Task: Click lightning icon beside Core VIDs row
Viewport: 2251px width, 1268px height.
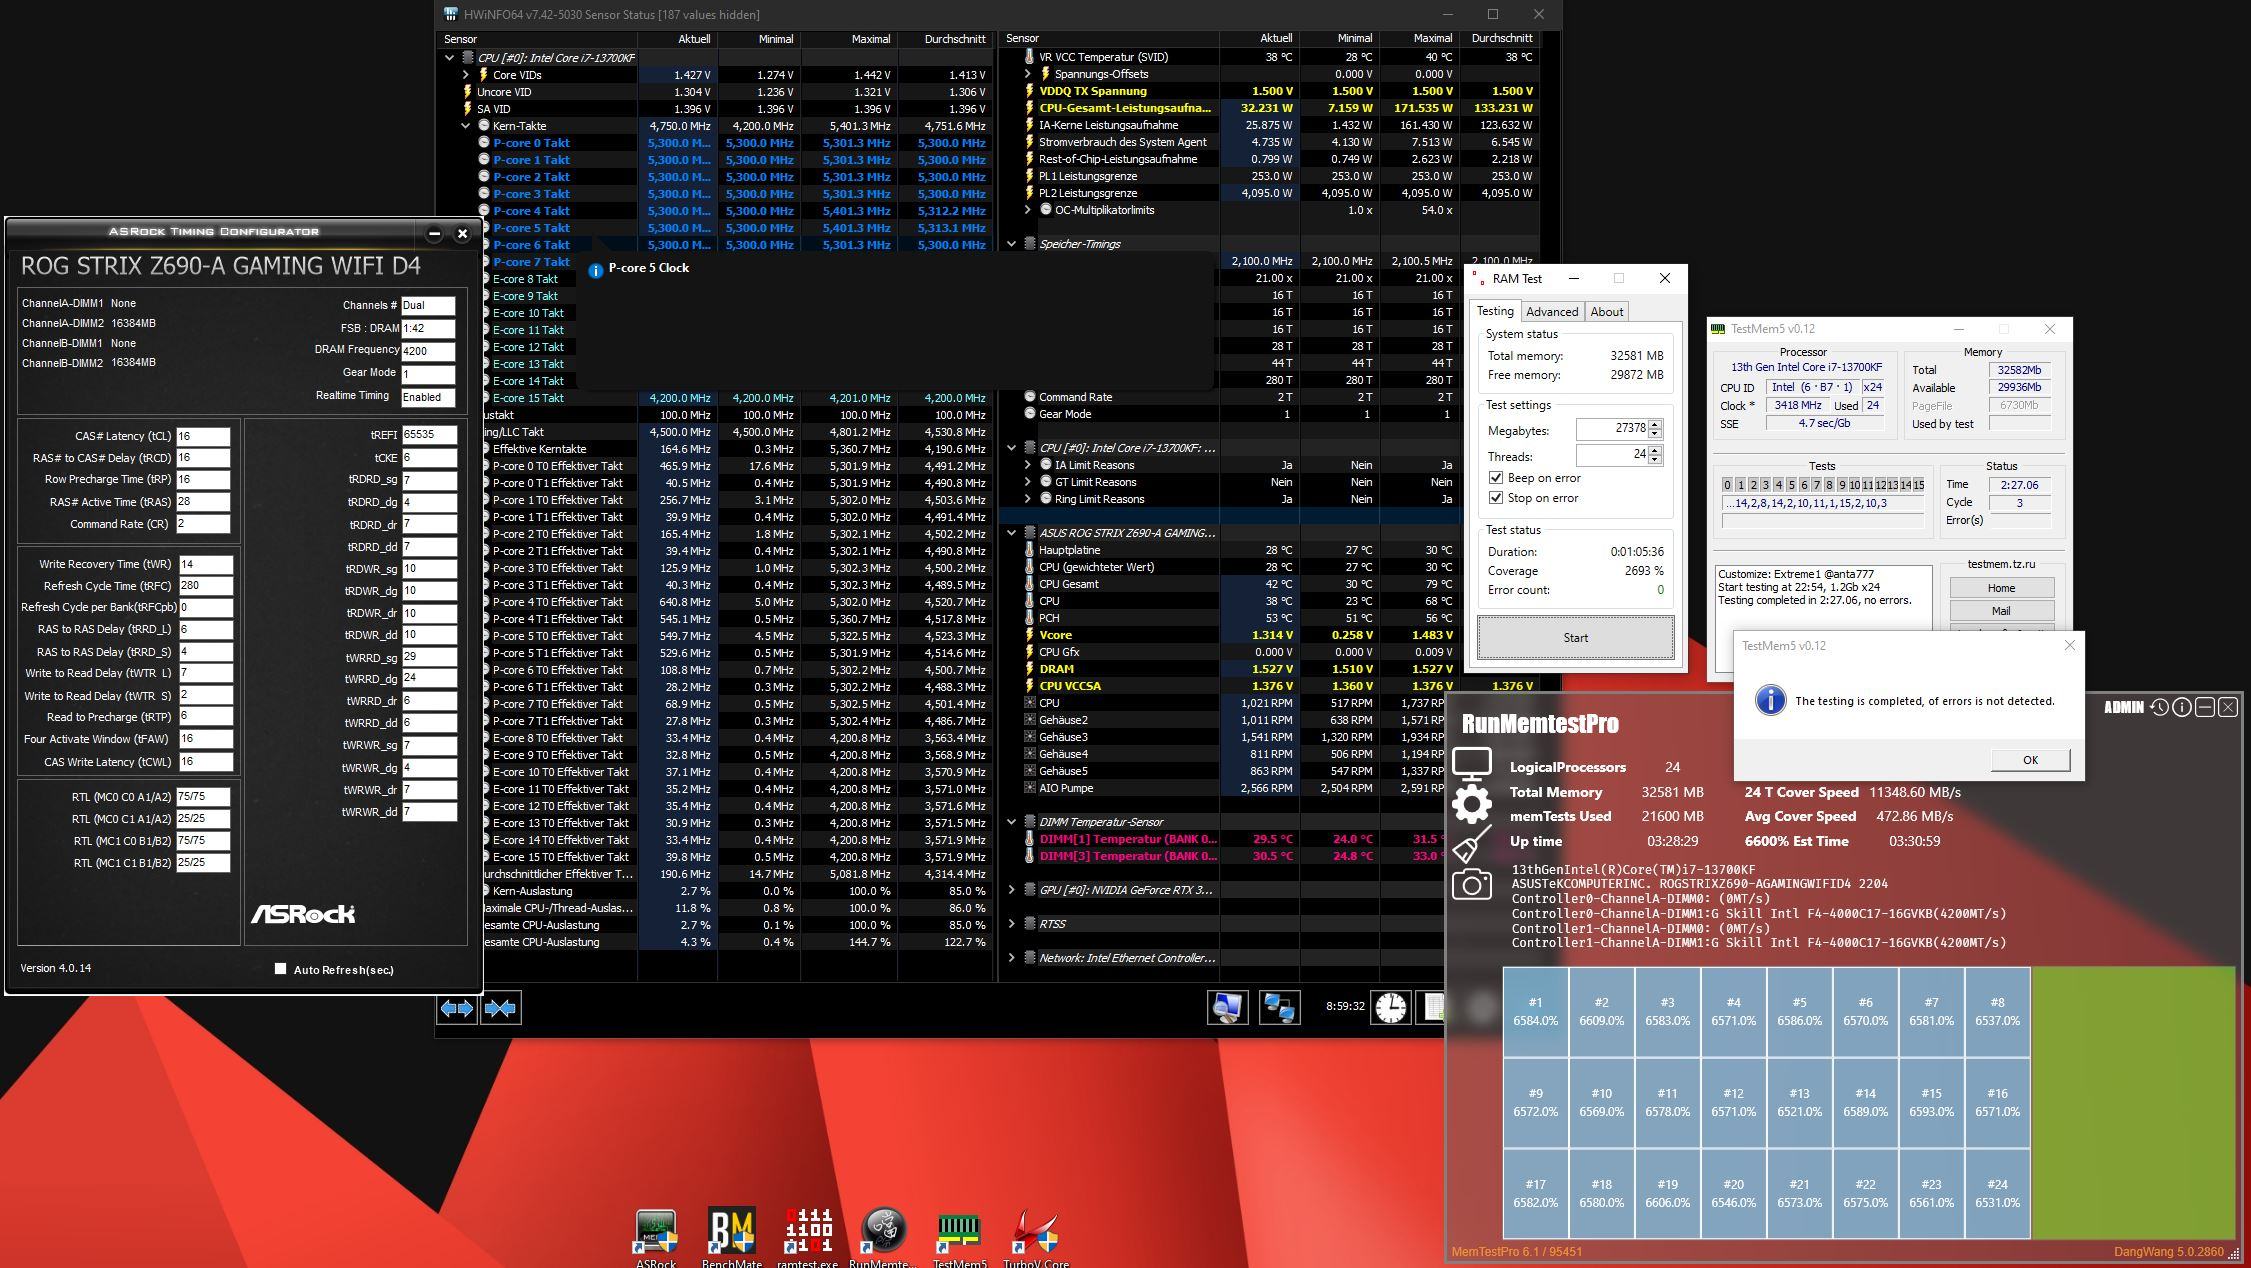Action: pos(483,75)
